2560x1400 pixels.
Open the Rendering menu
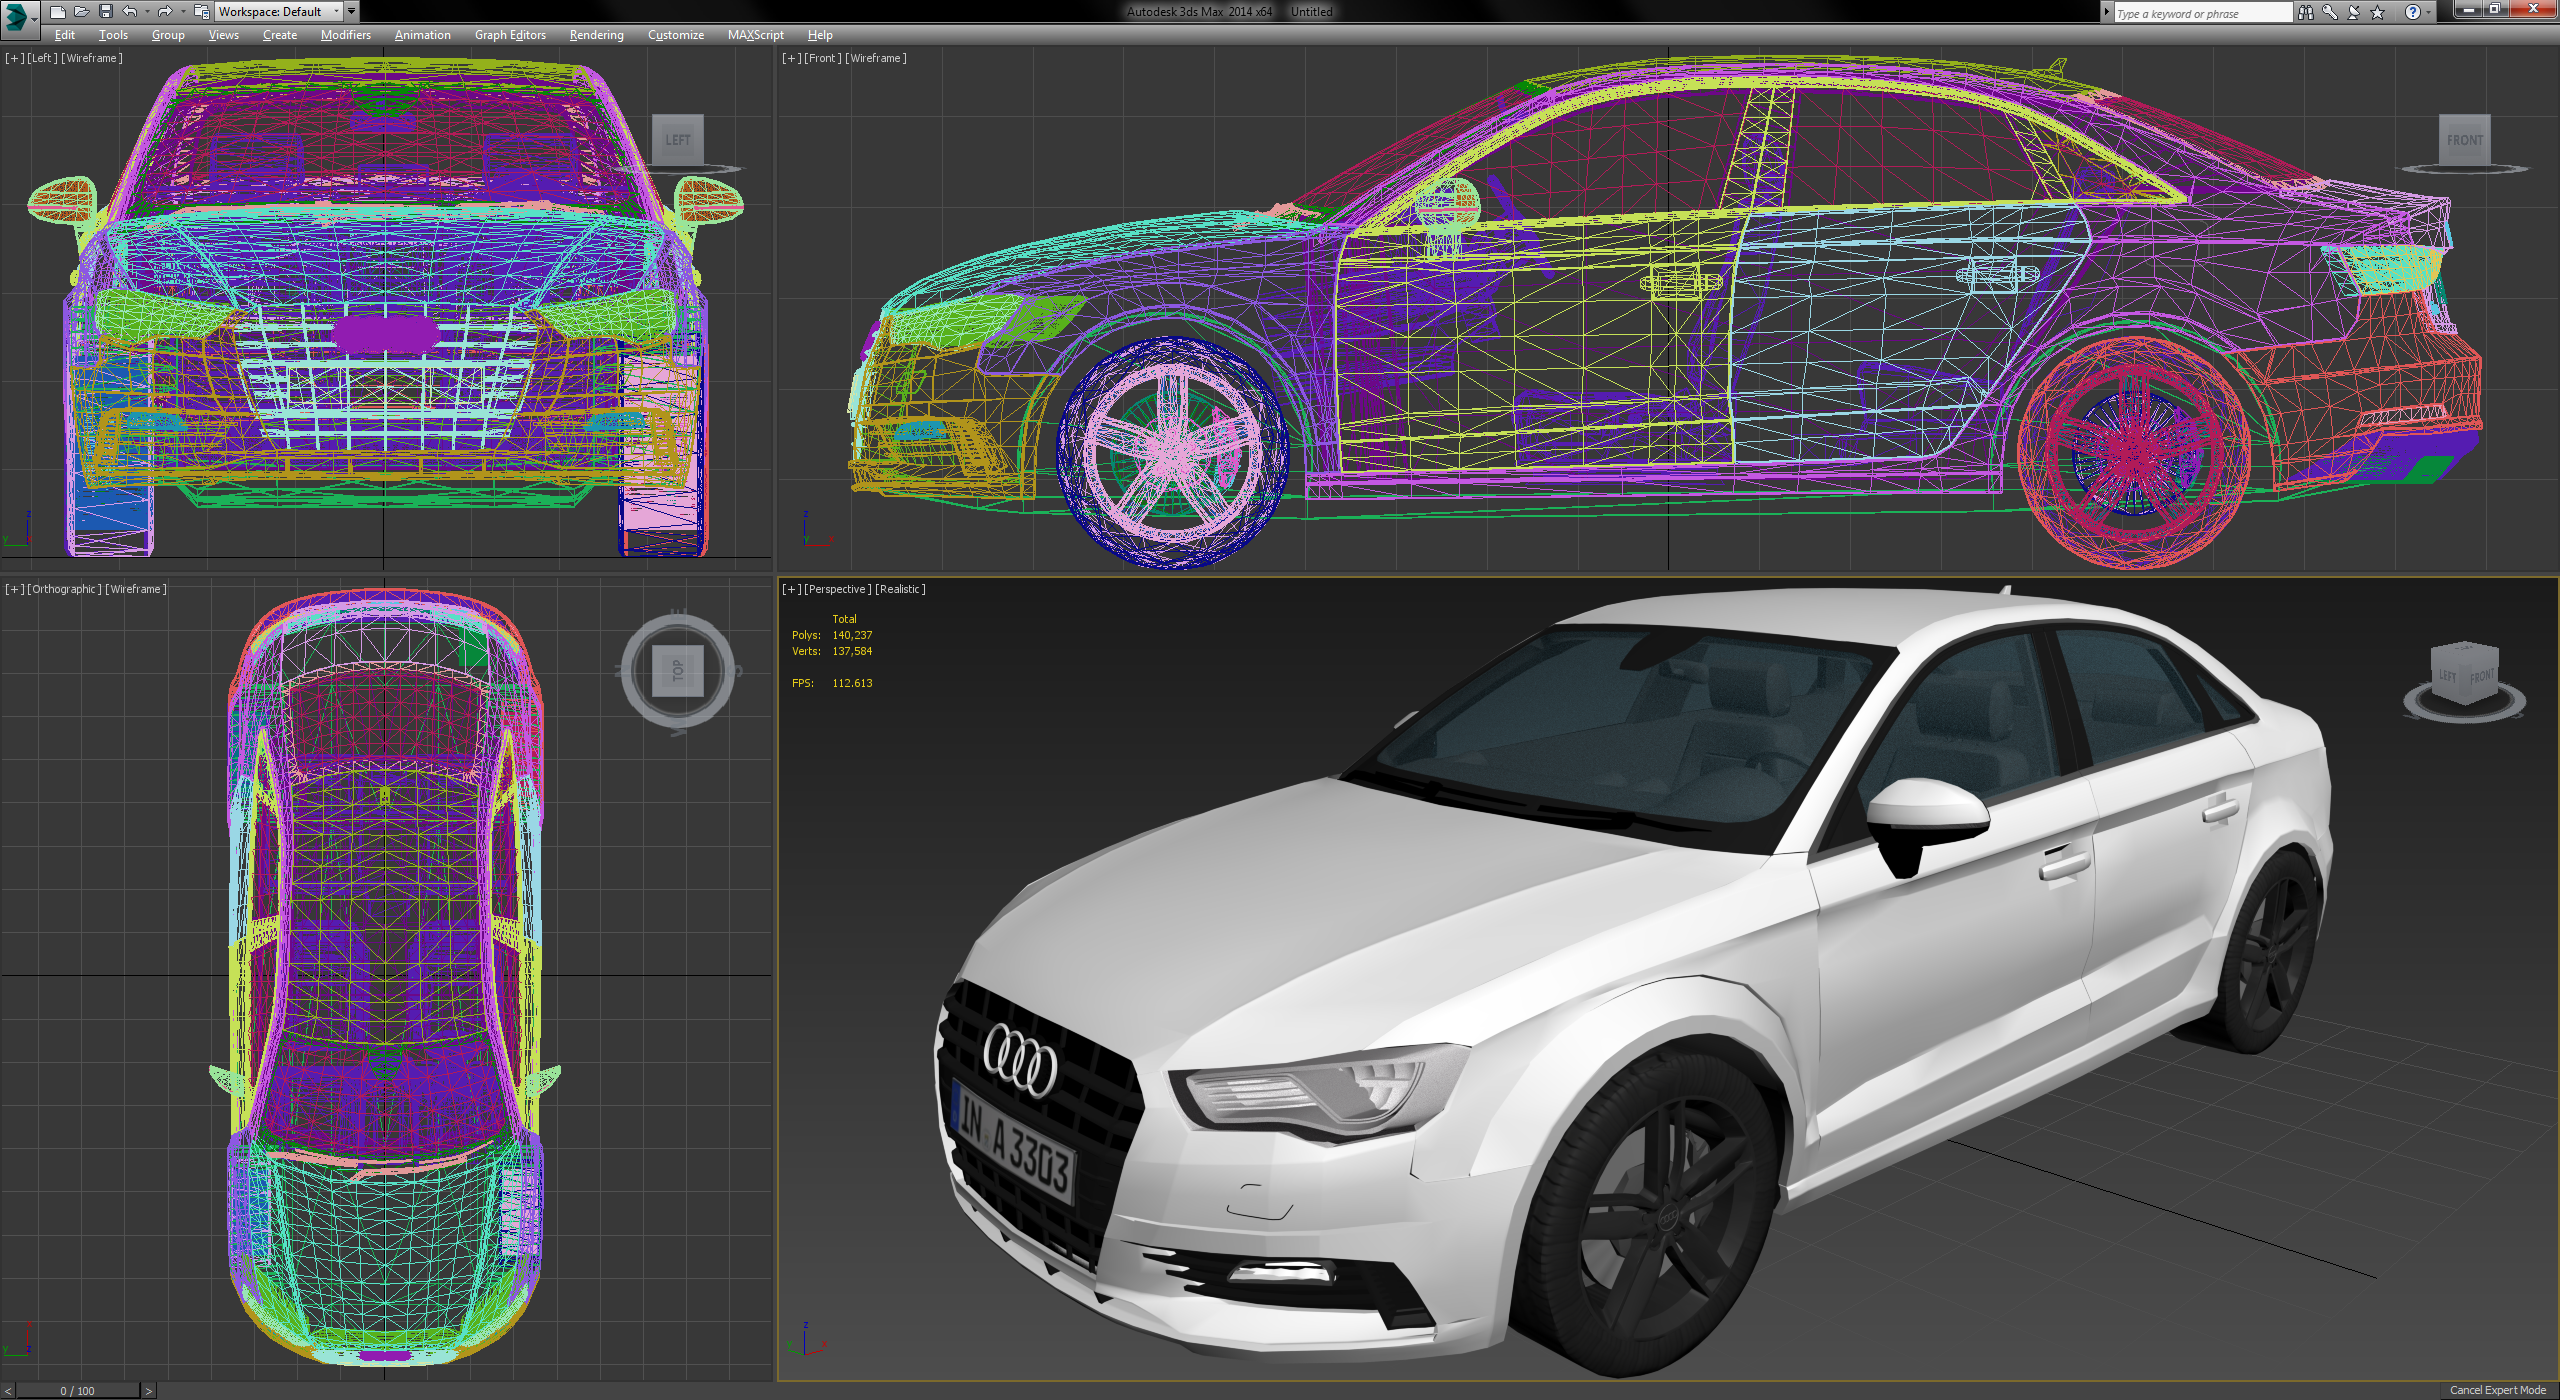(x=595, y=35)
